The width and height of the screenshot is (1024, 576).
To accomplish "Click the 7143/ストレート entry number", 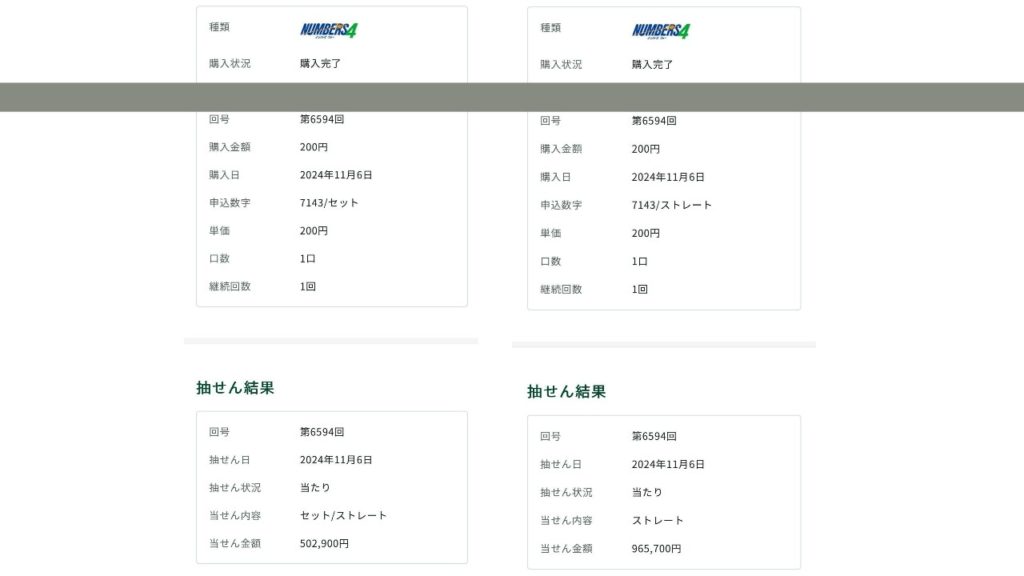I will tap(671, 205).
